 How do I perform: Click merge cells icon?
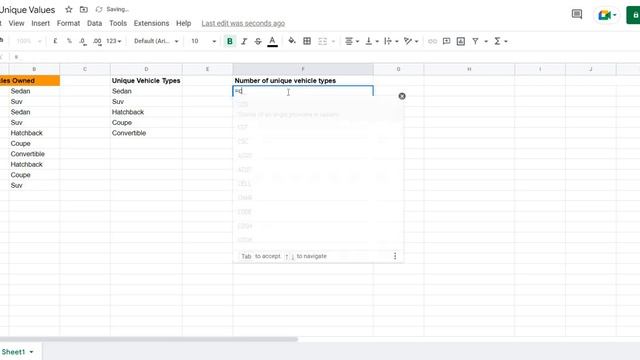tap(322, 41)
